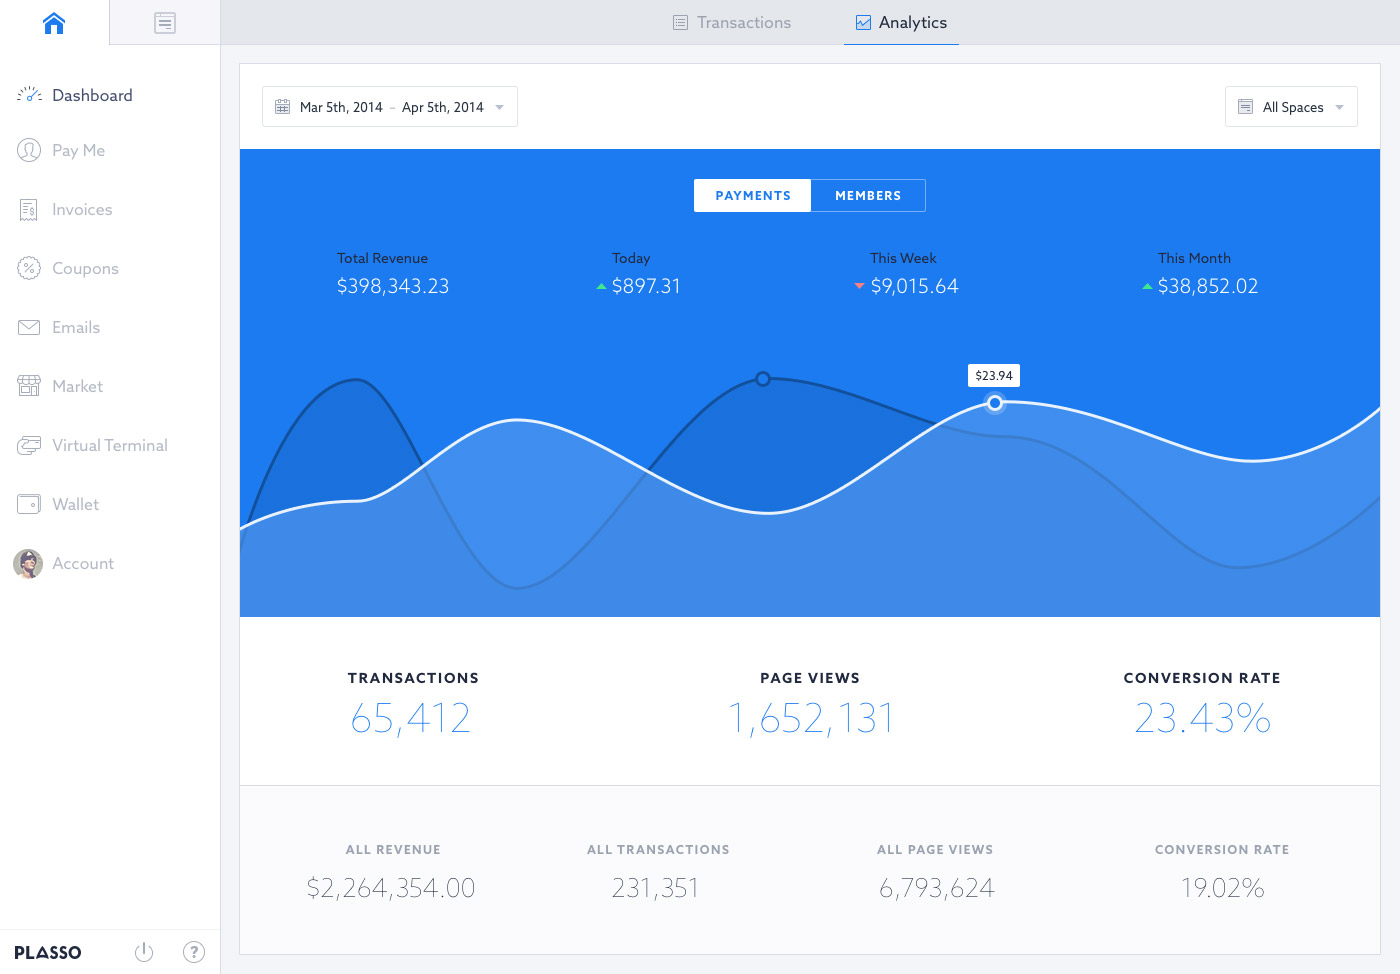
Task: Open the list view icon tab
Action: pyautogui.click(x=165, y=23)
